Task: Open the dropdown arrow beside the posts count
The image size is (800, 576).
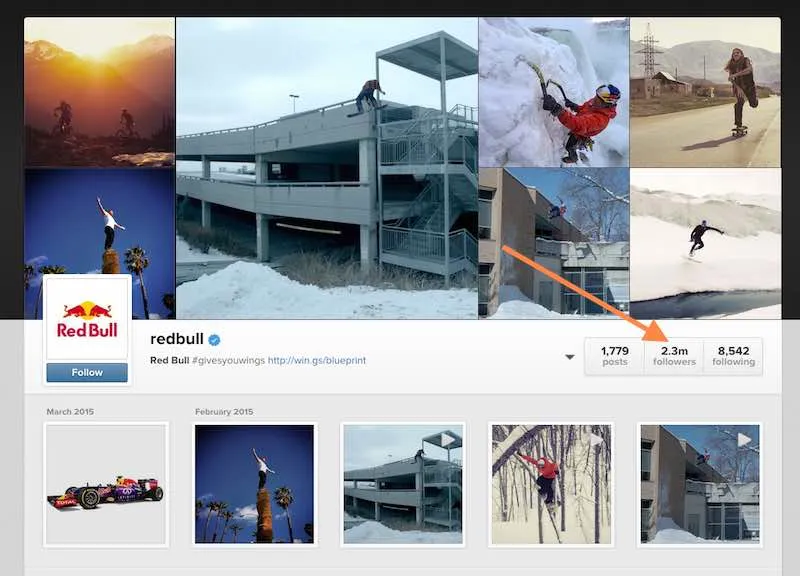Action: 570,357
